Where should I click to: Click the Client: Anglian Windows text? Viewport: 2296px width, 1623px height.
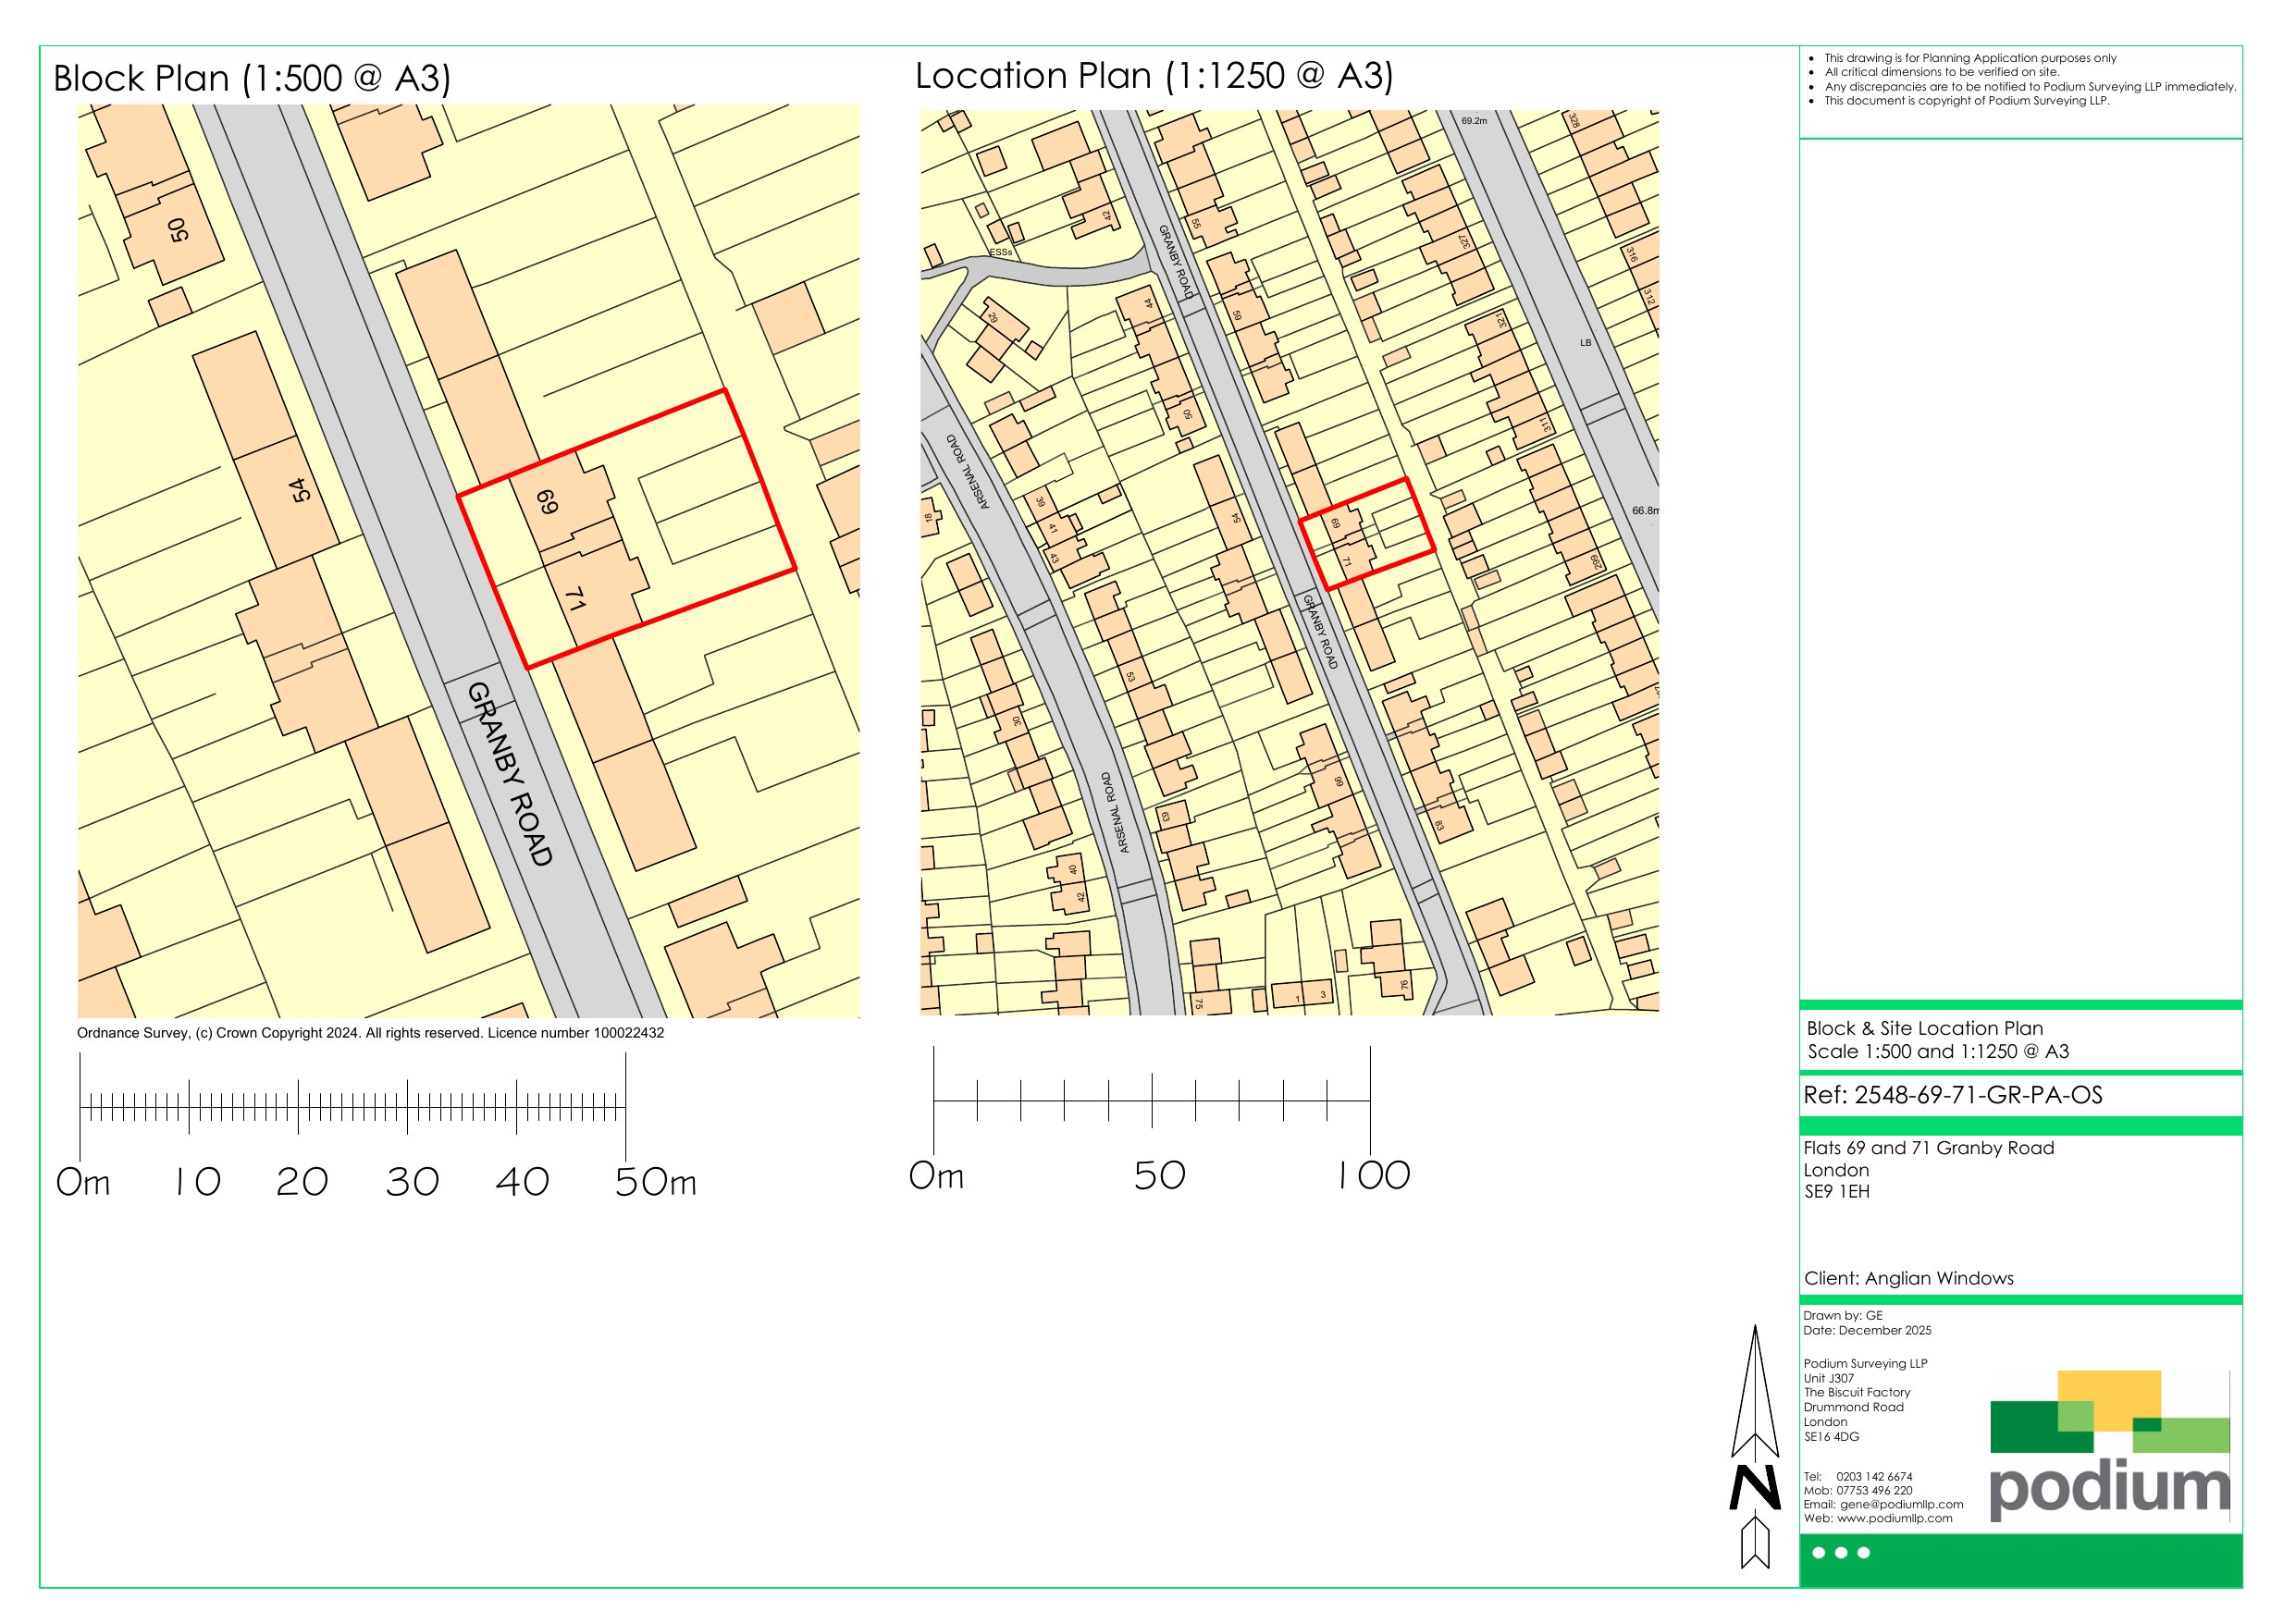[x=1908, y=1278]
